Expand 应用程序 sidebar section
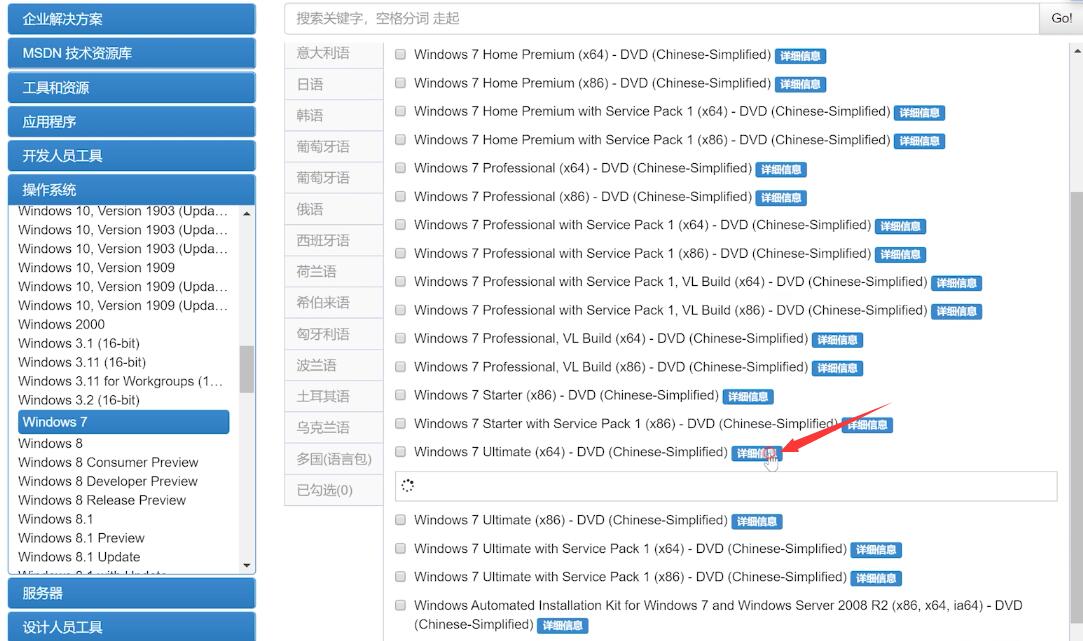The image size is (1083, 641). tap(131, 122)
